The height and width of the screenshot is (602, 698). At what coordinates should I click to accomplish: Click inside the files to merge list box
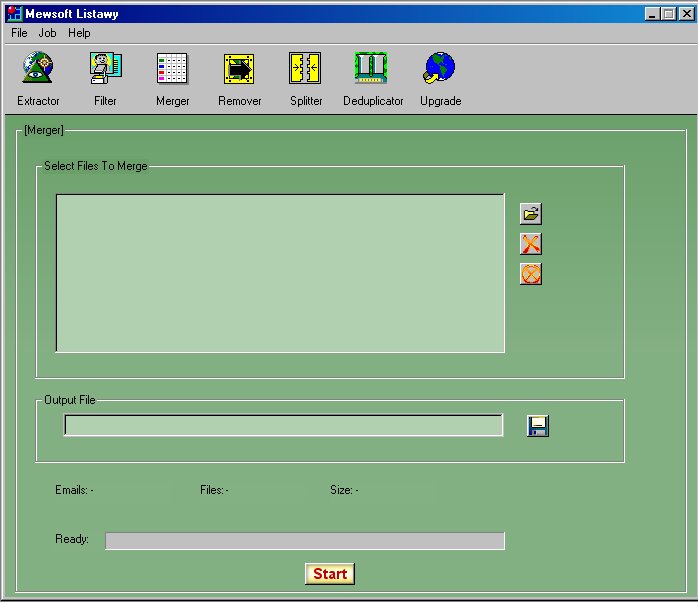(280, 273)
